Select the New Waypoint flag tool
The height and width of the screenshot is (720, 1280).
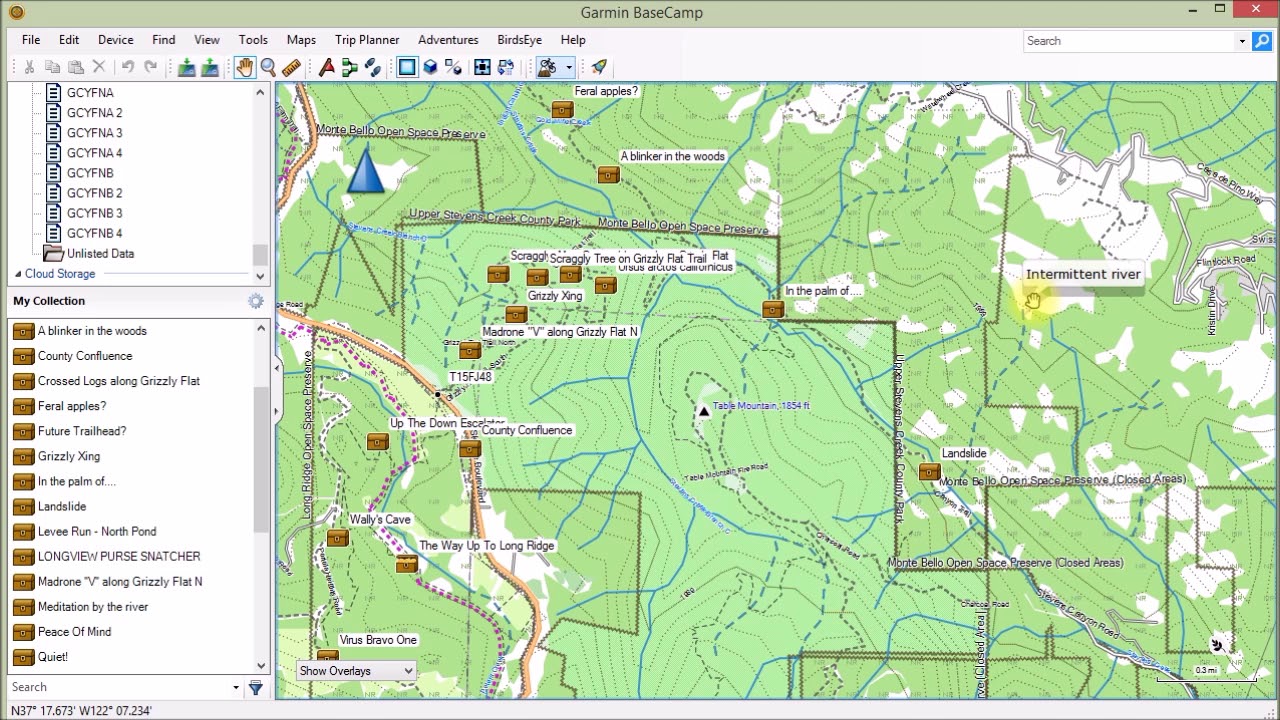[326, 67]
